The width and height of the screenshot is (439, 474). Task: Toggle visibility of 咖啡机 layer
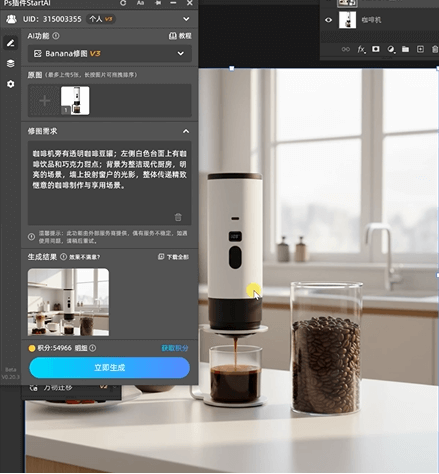tap(328, 20)
